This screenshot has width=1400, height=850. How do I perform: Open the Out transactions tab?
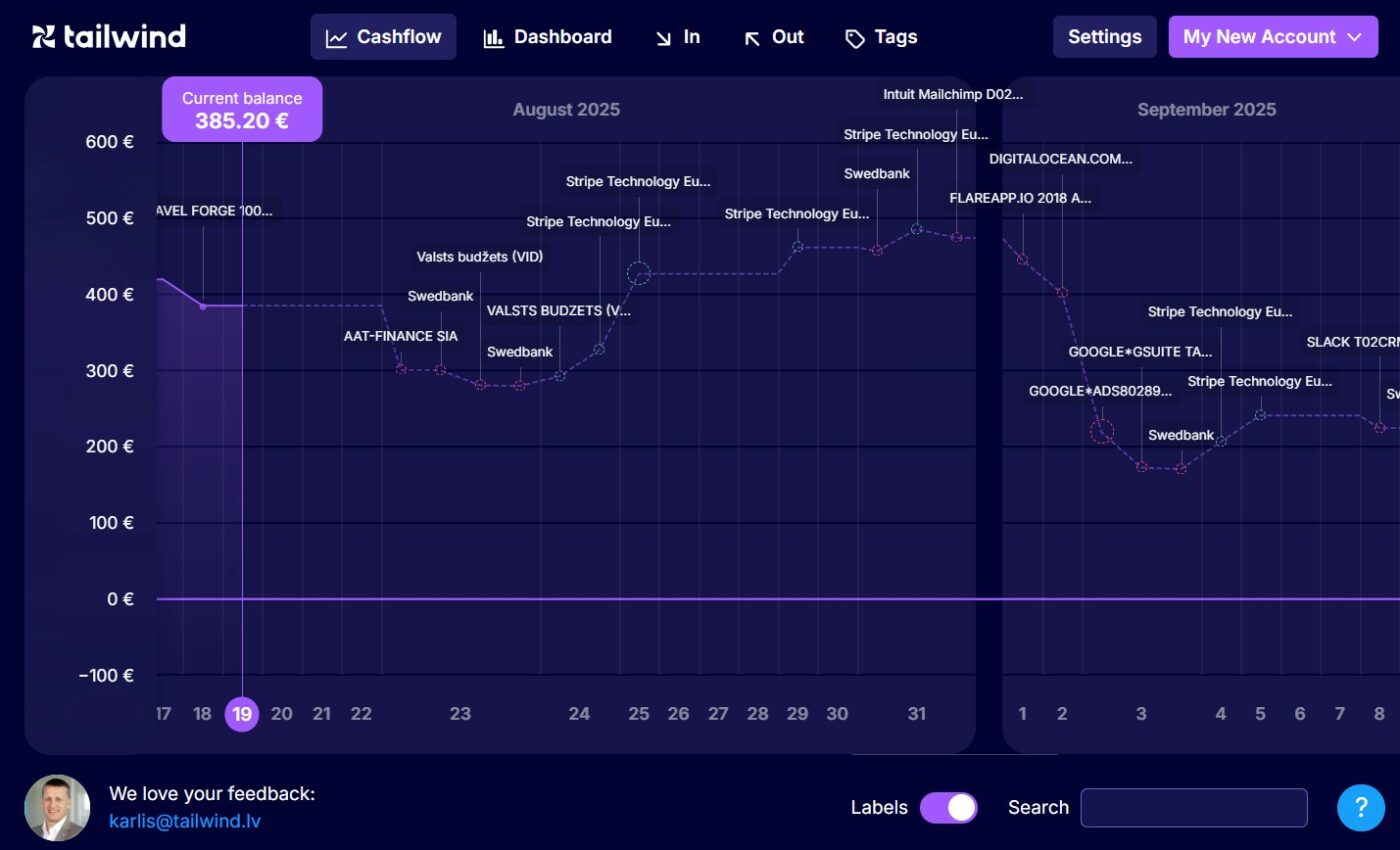[x=773, y=37]
